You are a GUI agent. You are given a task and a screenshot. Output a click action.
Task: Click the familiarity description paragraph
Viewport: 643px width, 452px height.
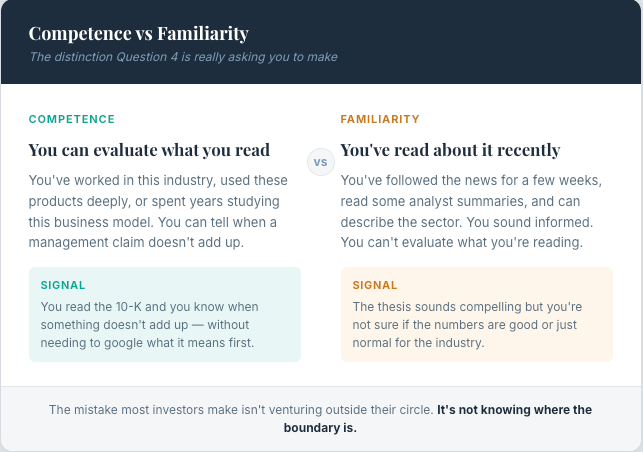(471, 211)
